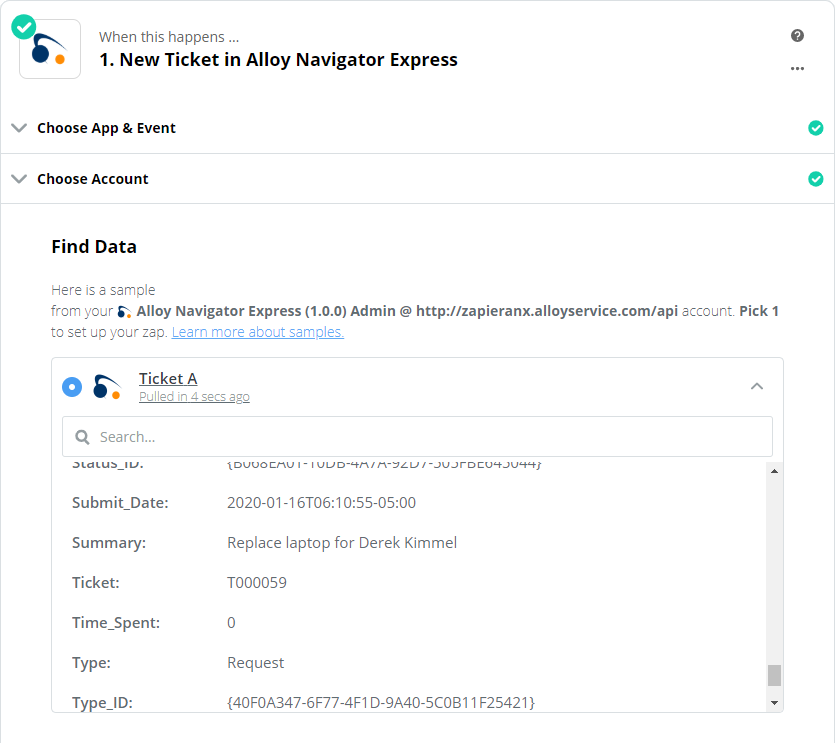The width and height of the screenshot is (835, 743).
Task: Open the Learn more about samples link
Action: pyautogui.click(x=257, y=331)
